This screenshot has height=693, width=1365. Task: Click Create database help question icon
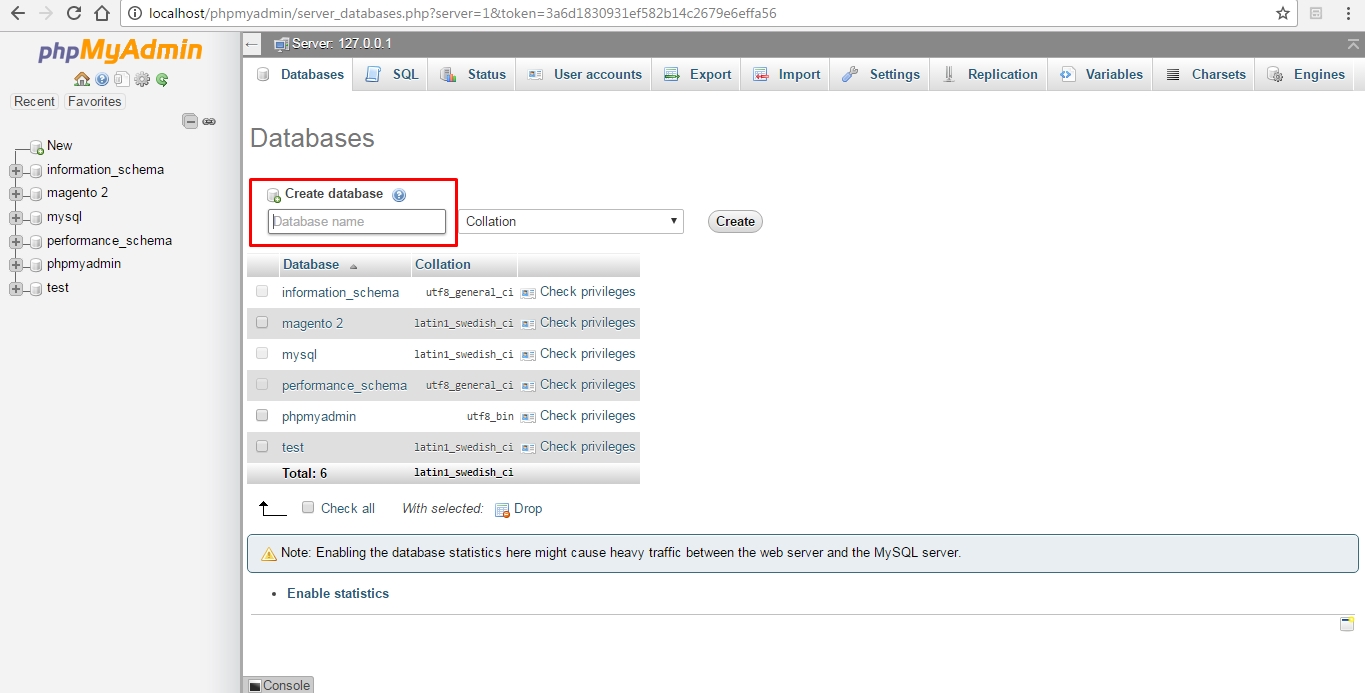pyautogui.click(x=399, y=195)
